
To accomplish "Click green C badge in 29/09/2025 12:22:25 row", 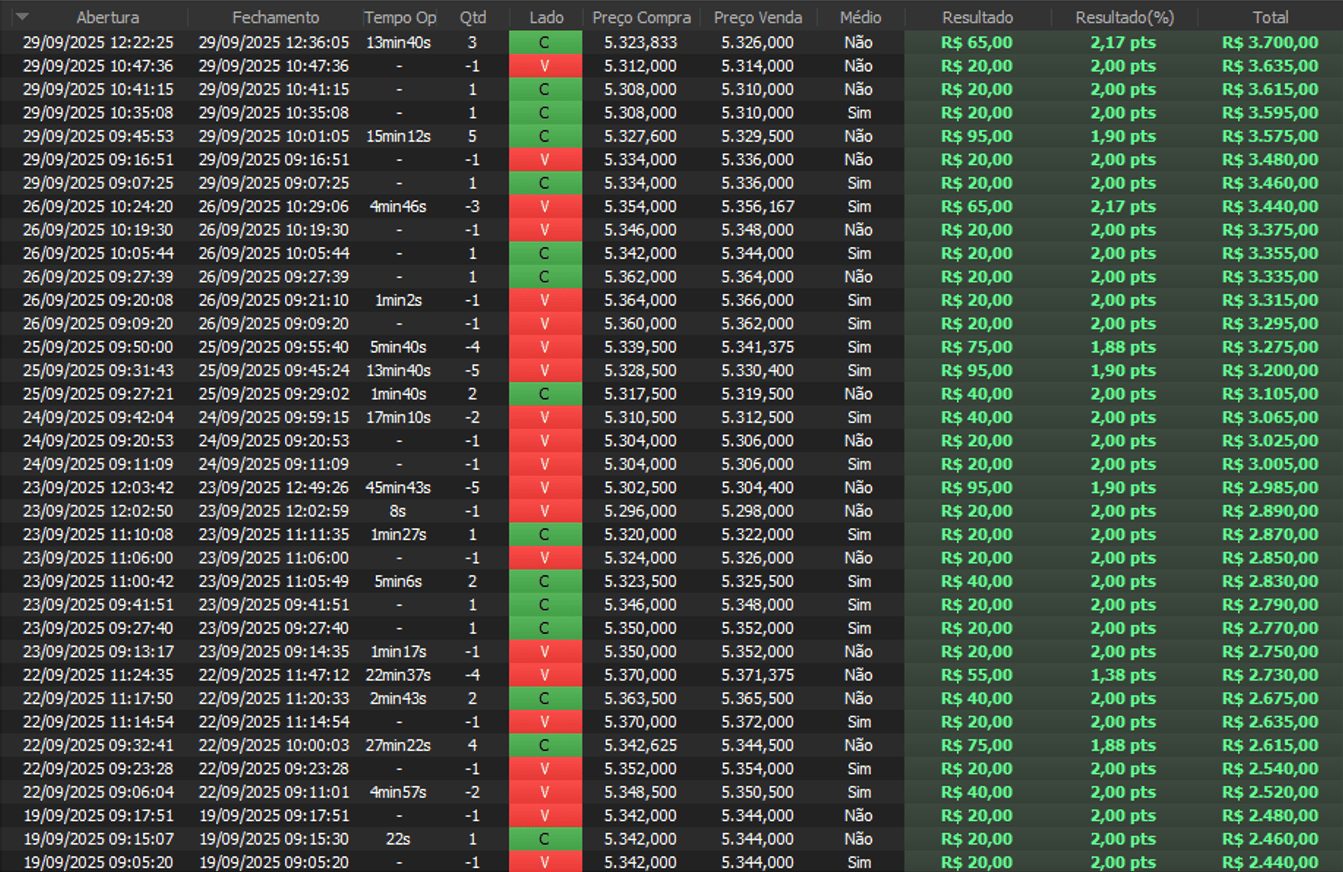I will (545, 42).
